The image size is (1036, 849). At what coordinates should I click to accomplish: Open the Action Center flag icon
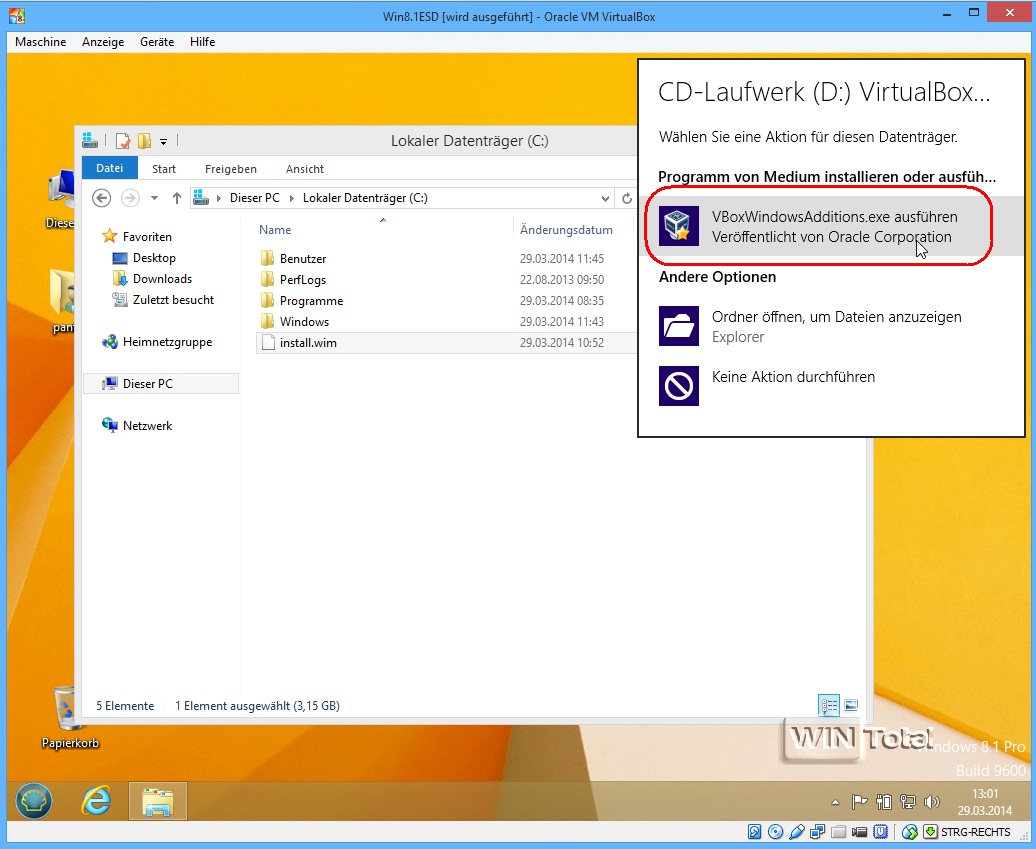click(859, 802)
